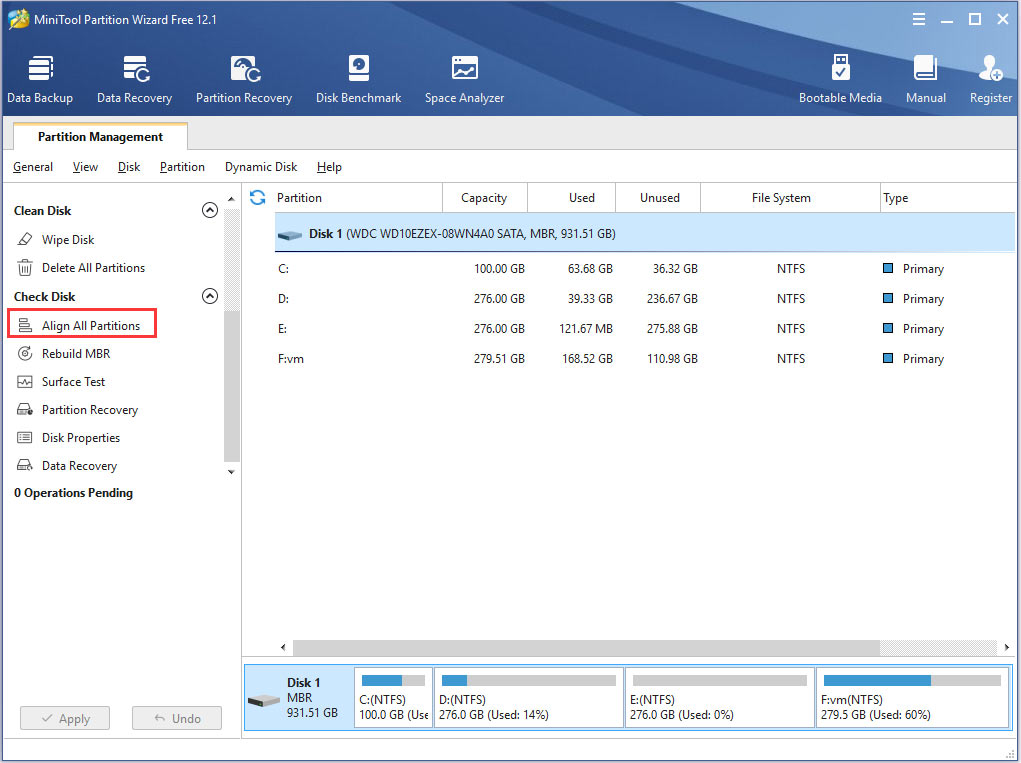
Task: Open the Partition menu
Action: pyautogui.click(x=182, y=167)
